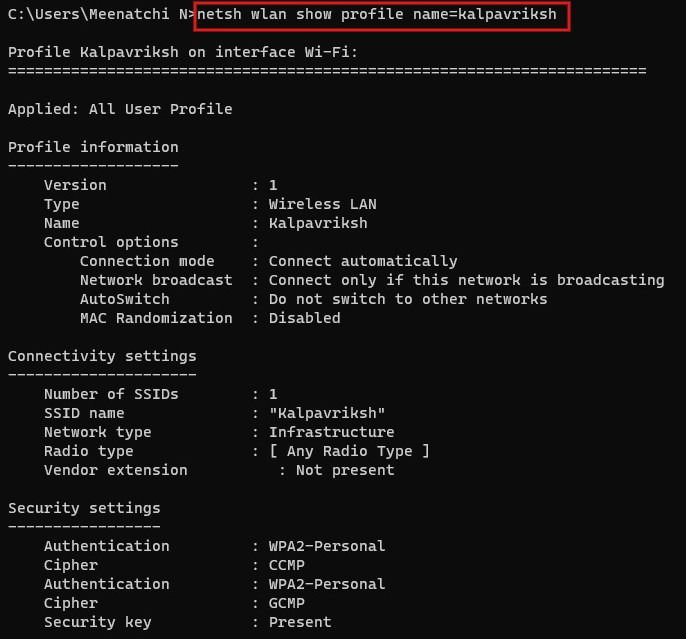This screenshot has height=639, width=686.
Task: Click the "Profile information" section heading
Action: pyautogui.click(x=93, y=147)
